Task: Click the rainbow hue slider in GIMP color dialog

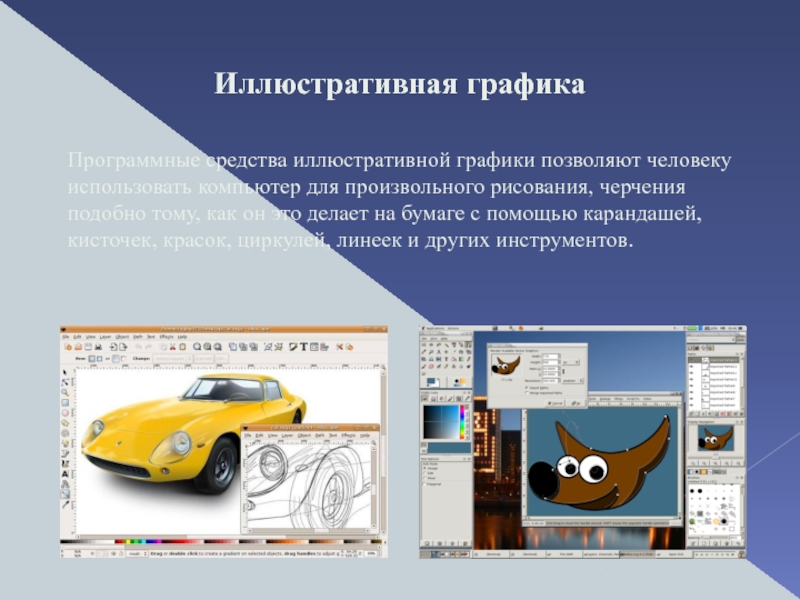Action: pos(463,422)
